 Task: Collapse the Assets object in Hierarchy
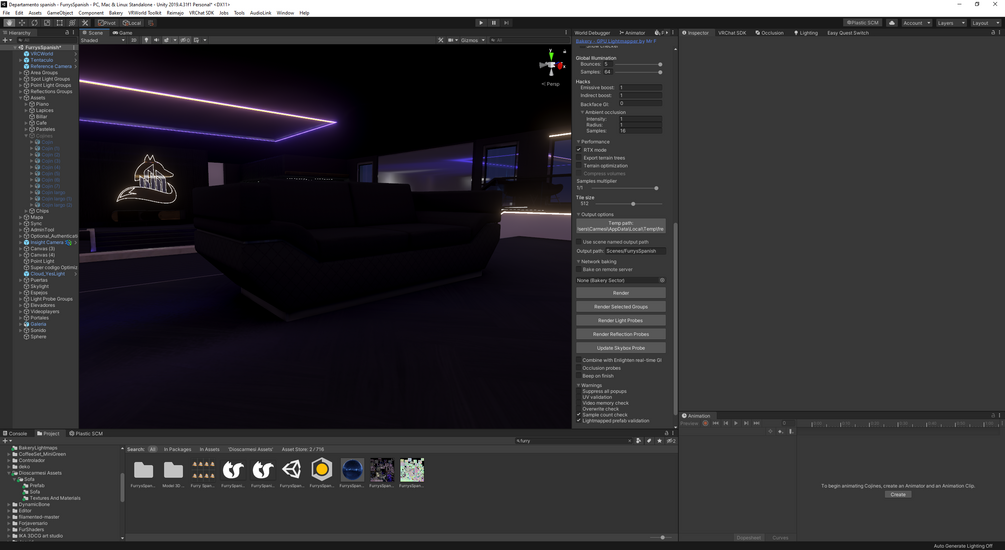coord(21,97)
